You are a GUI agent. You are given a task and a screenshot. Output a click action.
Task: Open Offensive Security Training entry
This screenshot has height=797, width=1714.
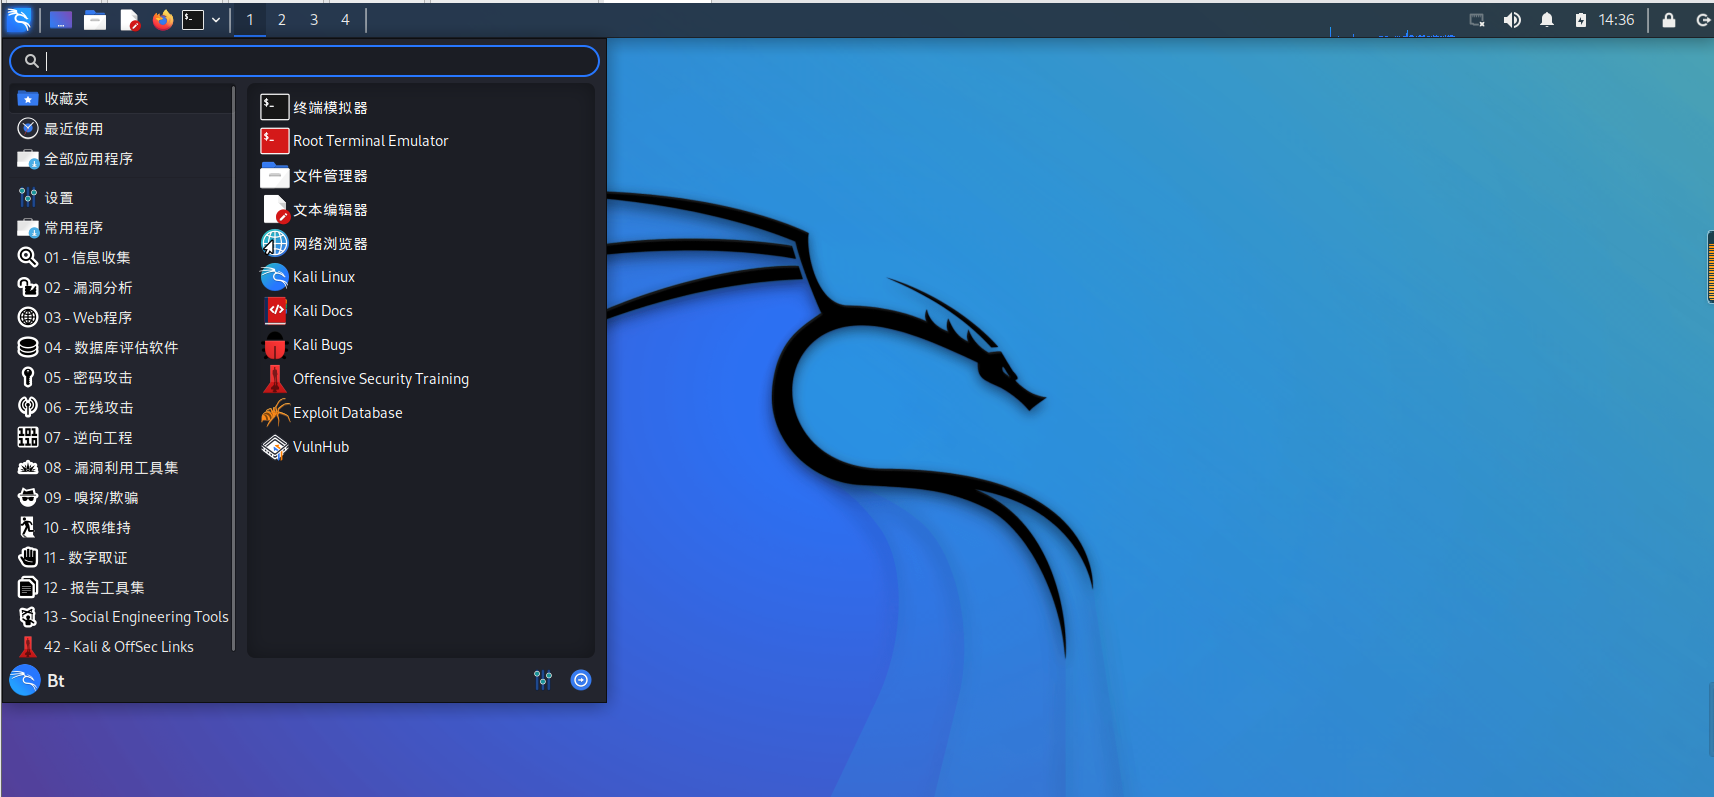click(x=421, y=379)
